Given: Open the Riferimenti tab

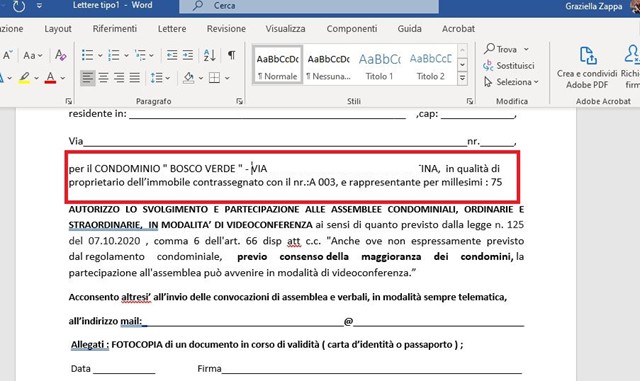Looking at the screenshot, I should 115,29.
